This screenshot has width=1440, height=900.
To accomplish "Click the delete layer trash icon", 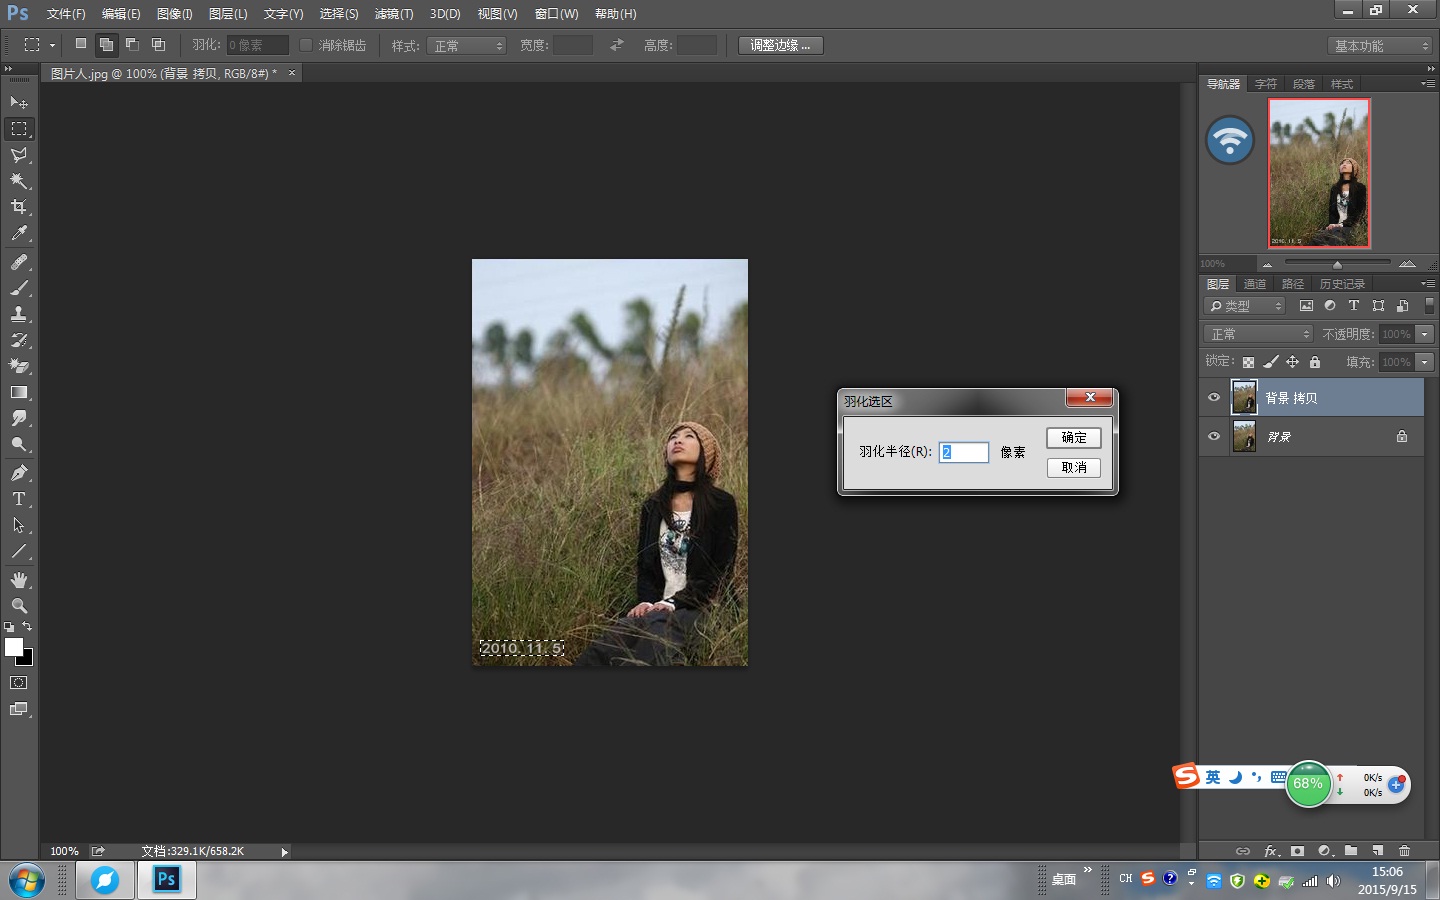I will [x=1404, y=851].
